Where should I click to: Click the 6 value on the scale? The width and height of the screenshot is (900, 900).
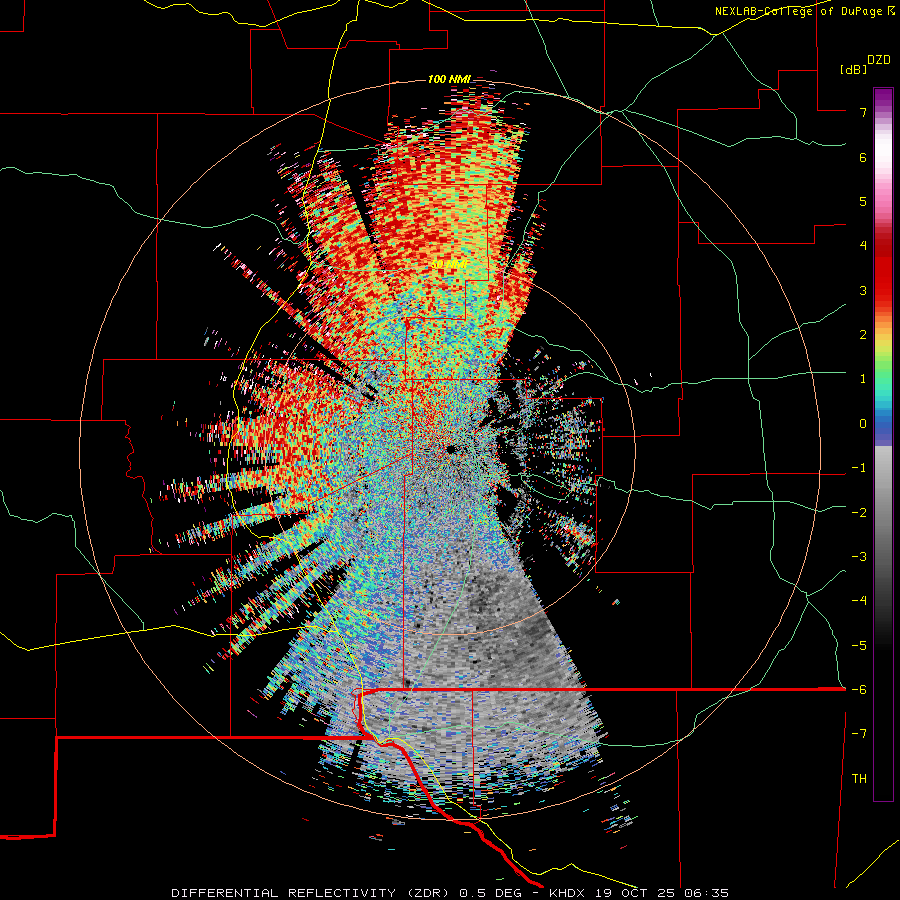tap(863, 157)
